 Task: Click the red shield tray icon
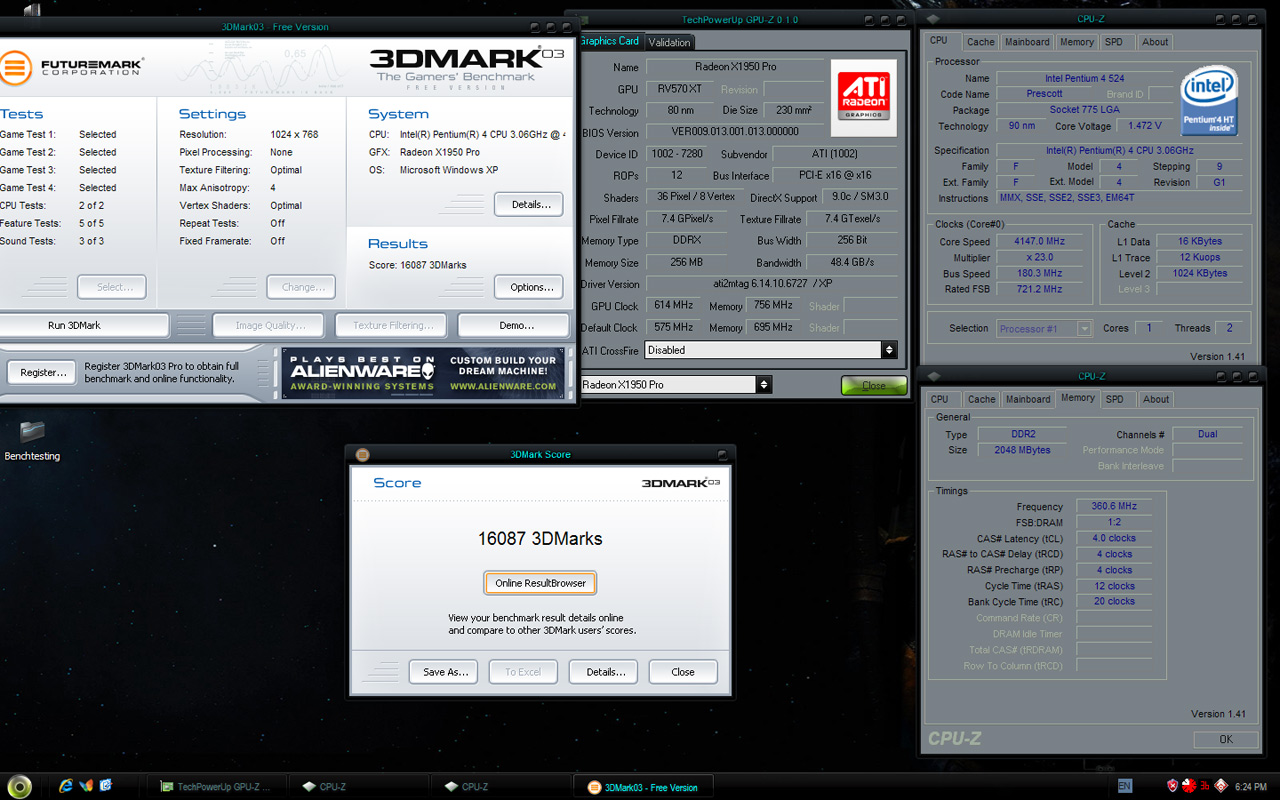pyautogui.click(x=1173, y=786)
